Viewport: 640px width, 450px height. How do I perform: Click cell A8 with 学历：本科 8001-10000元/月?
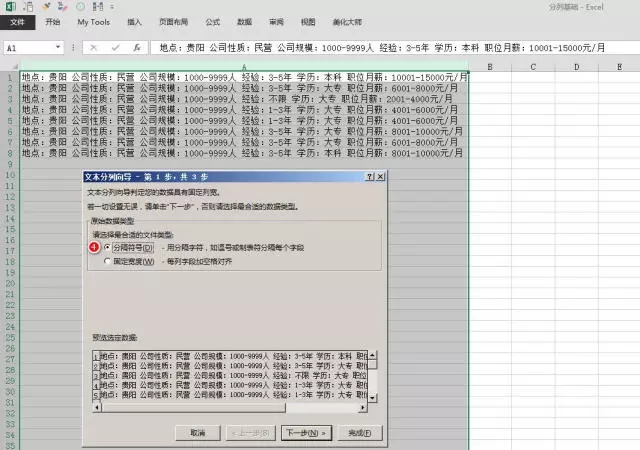(x=244, y=153)
